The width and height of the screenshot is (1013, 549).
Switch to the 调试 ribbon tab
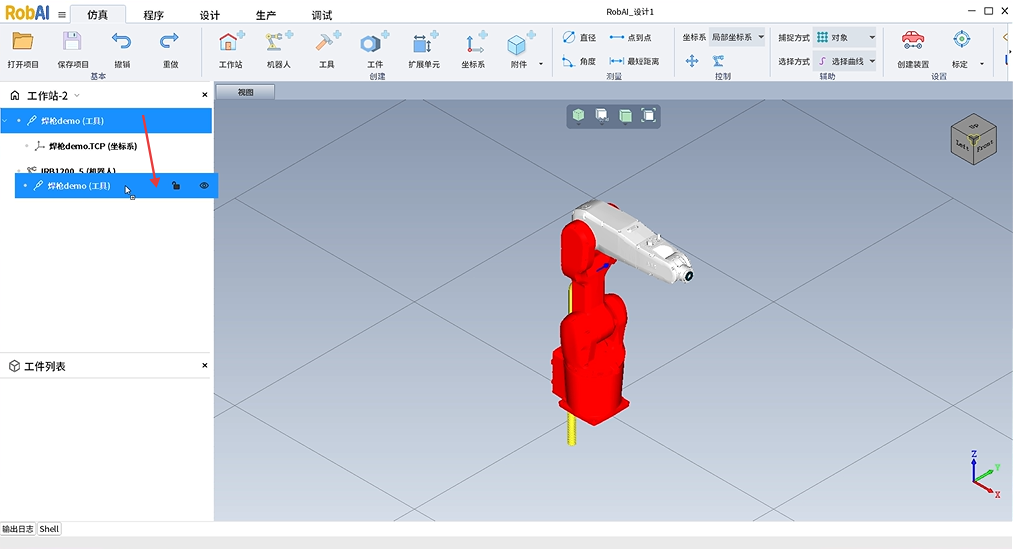tap(321, 15)
